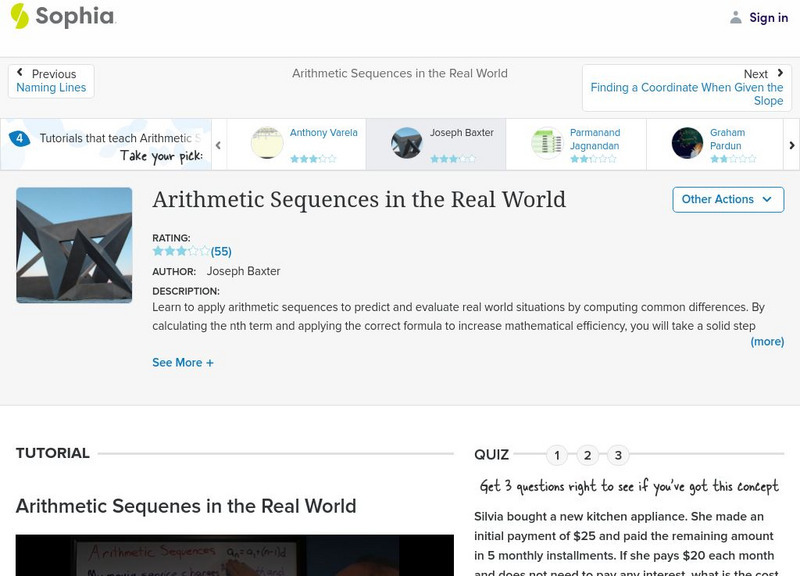Image resolution: width=800 pixels, height=576 pixels.
Task: Click Joseph Baxter's carousel avatar
Action: (x=407, y=143)
